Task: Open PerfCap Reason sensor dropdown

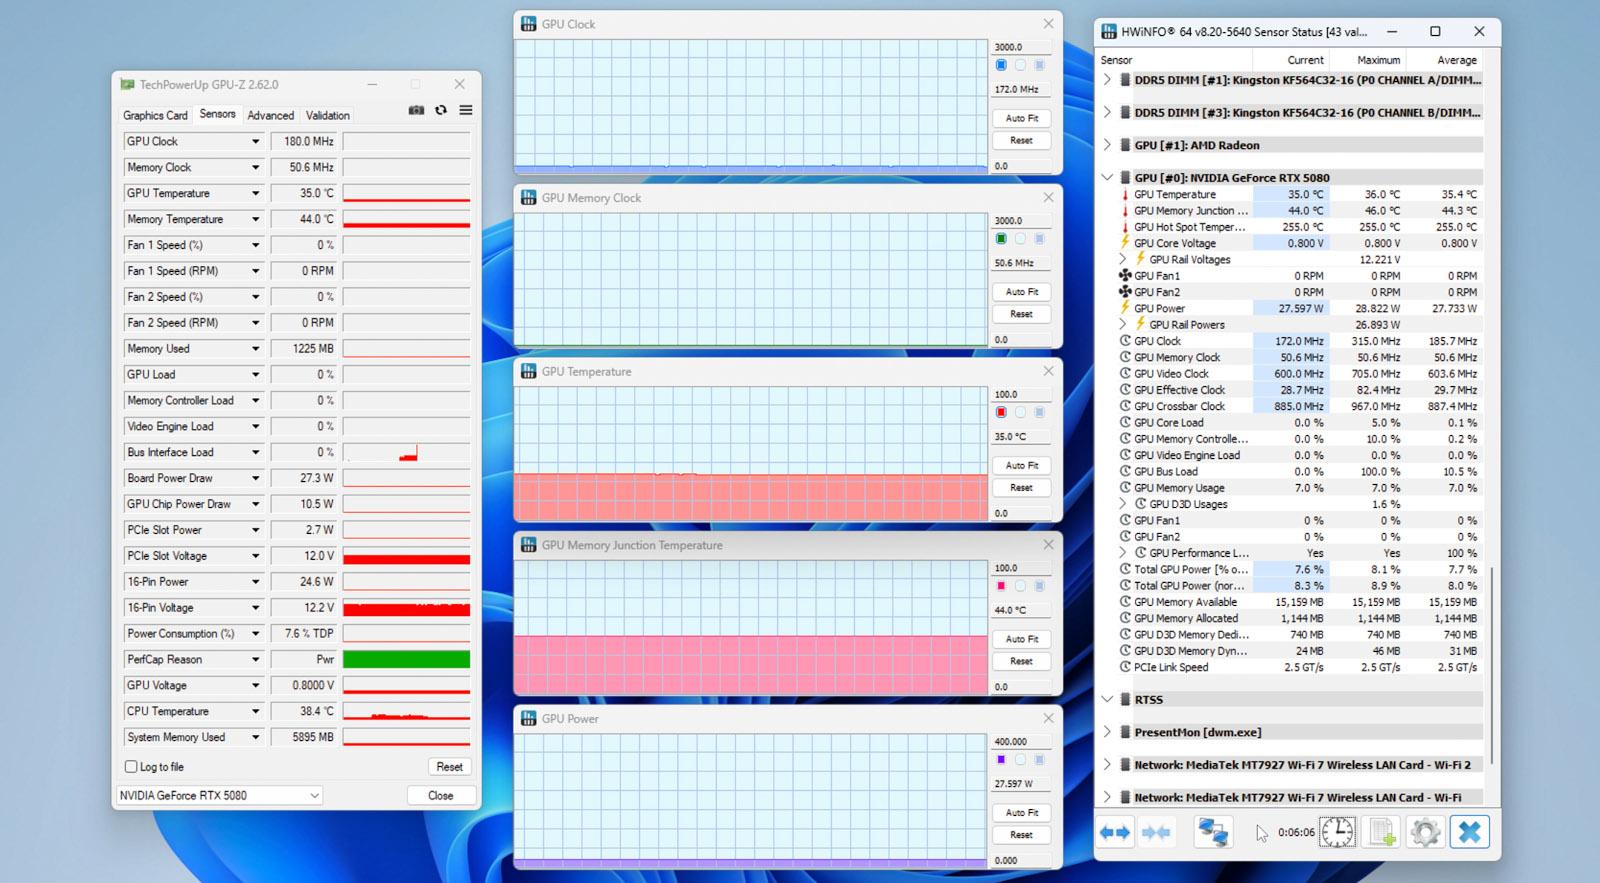Action: [x=255, y=660]
